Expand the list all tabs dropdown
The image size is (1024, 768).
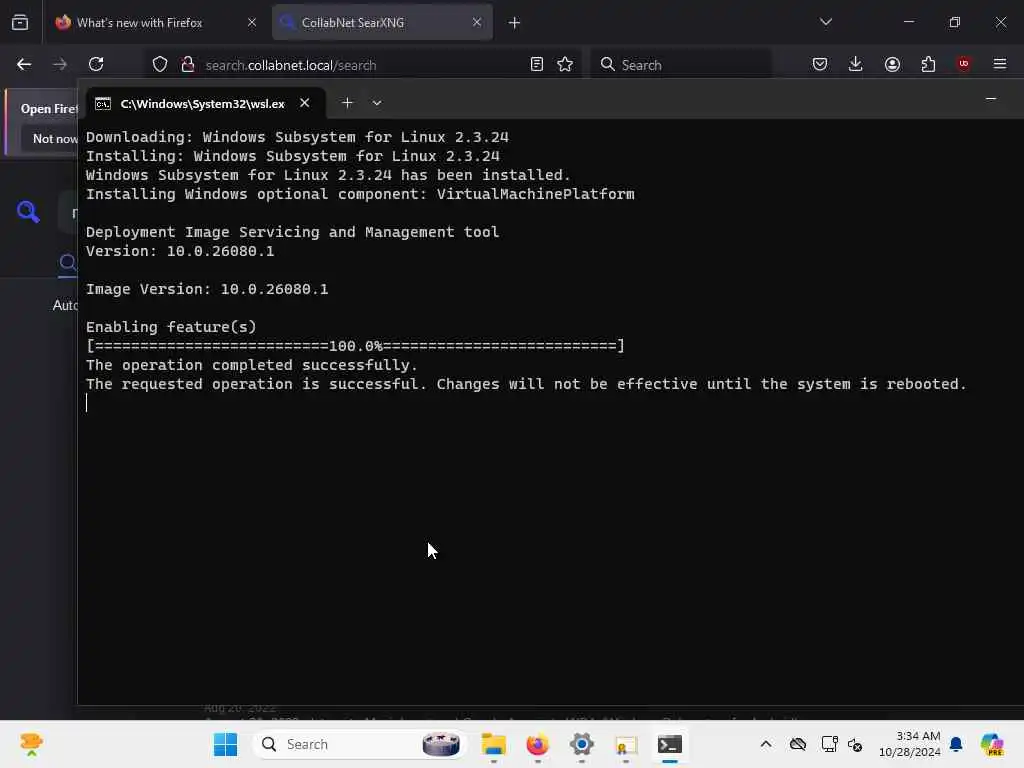click(x=825, y=22)
